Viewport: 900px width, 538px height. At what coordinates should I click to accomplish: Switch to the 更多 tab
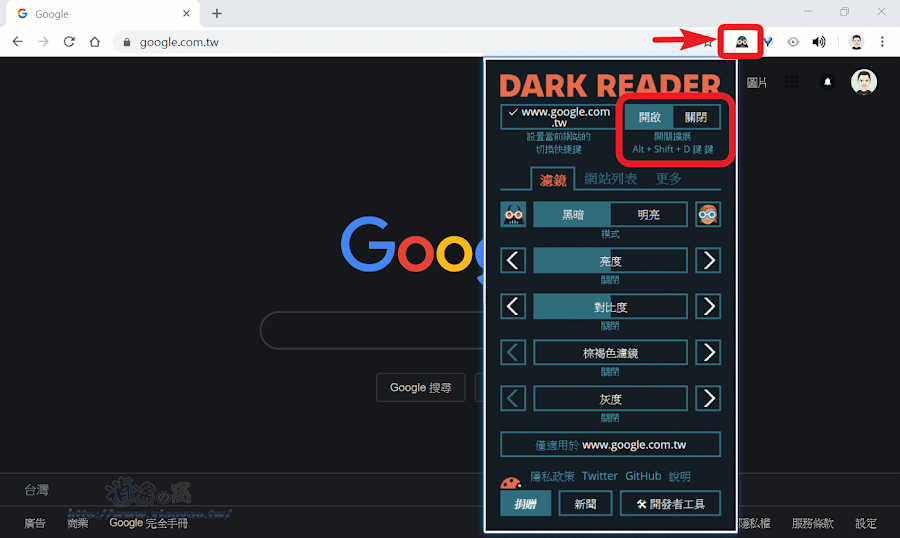point(668,179)
